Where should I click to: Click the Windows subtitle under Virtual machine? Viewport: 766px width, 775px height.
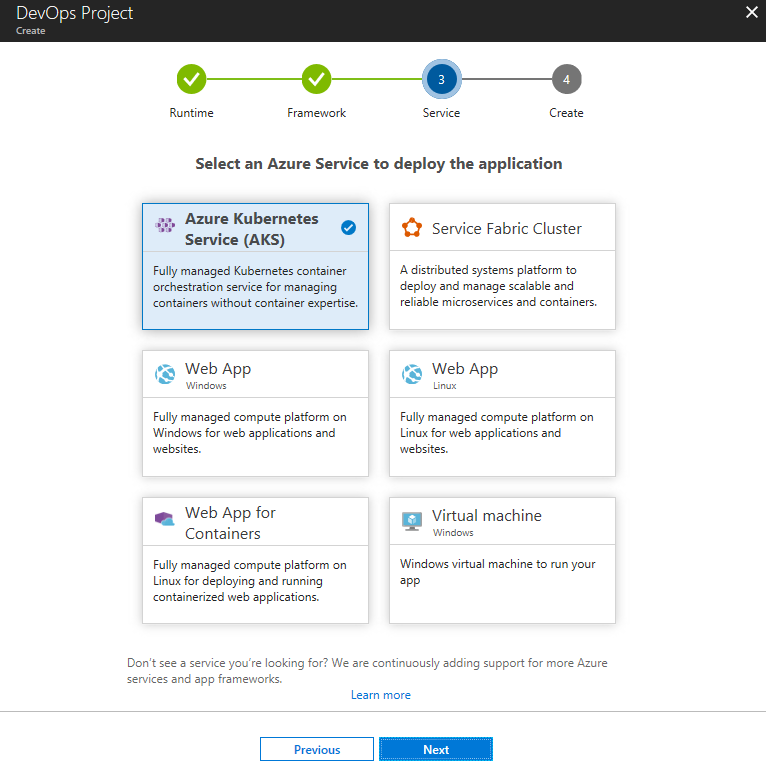click(x=453, y=533)
